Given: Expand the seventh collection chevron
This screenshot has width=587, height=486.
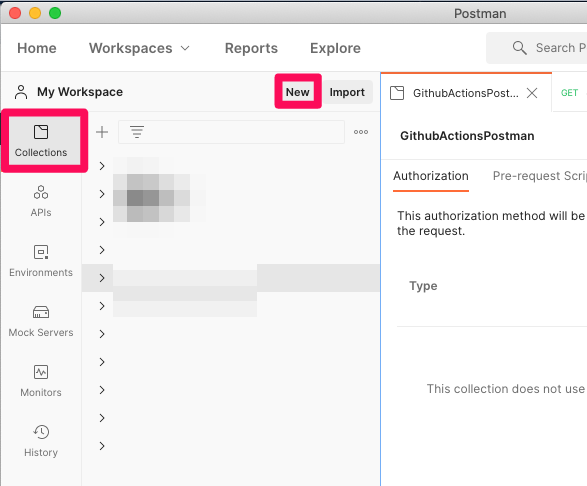Looking at the screenshot, I should point(102,334).
